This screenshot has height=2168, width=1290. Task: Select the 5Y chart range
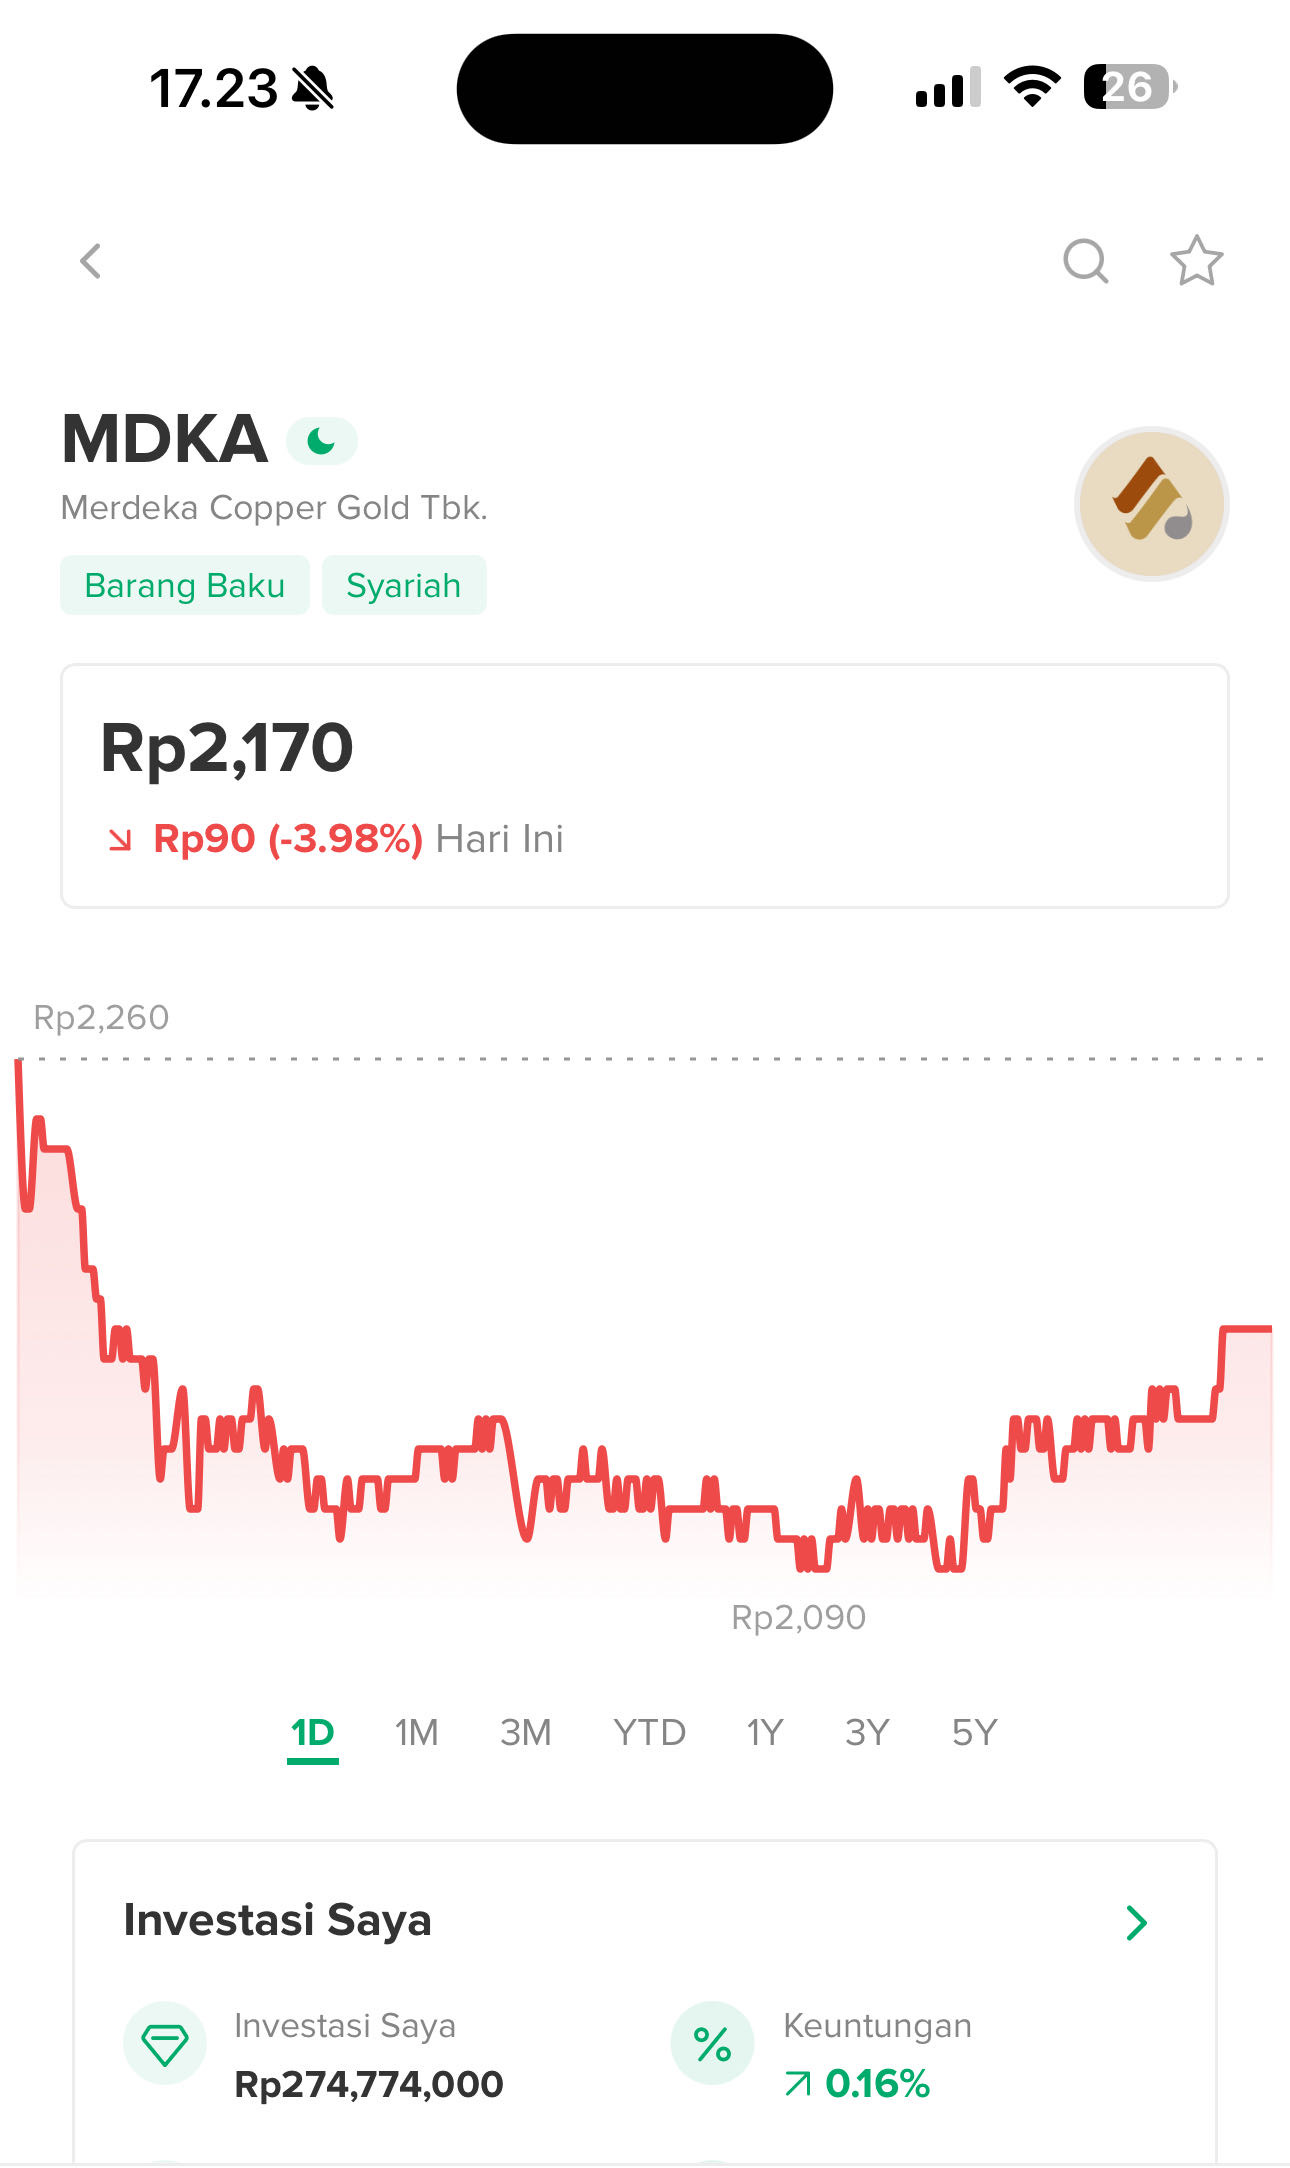tap(974, 1732)
